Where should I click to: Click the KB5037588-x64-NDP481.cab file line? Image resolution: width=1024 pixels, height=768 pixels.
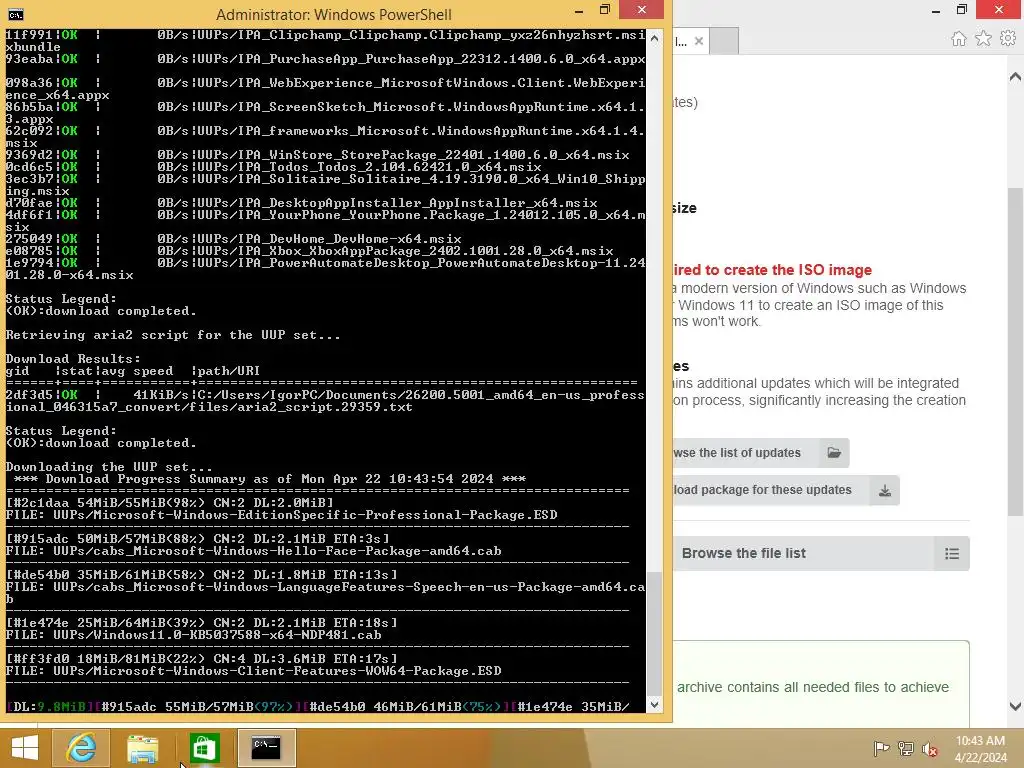(x=193, y=635)
